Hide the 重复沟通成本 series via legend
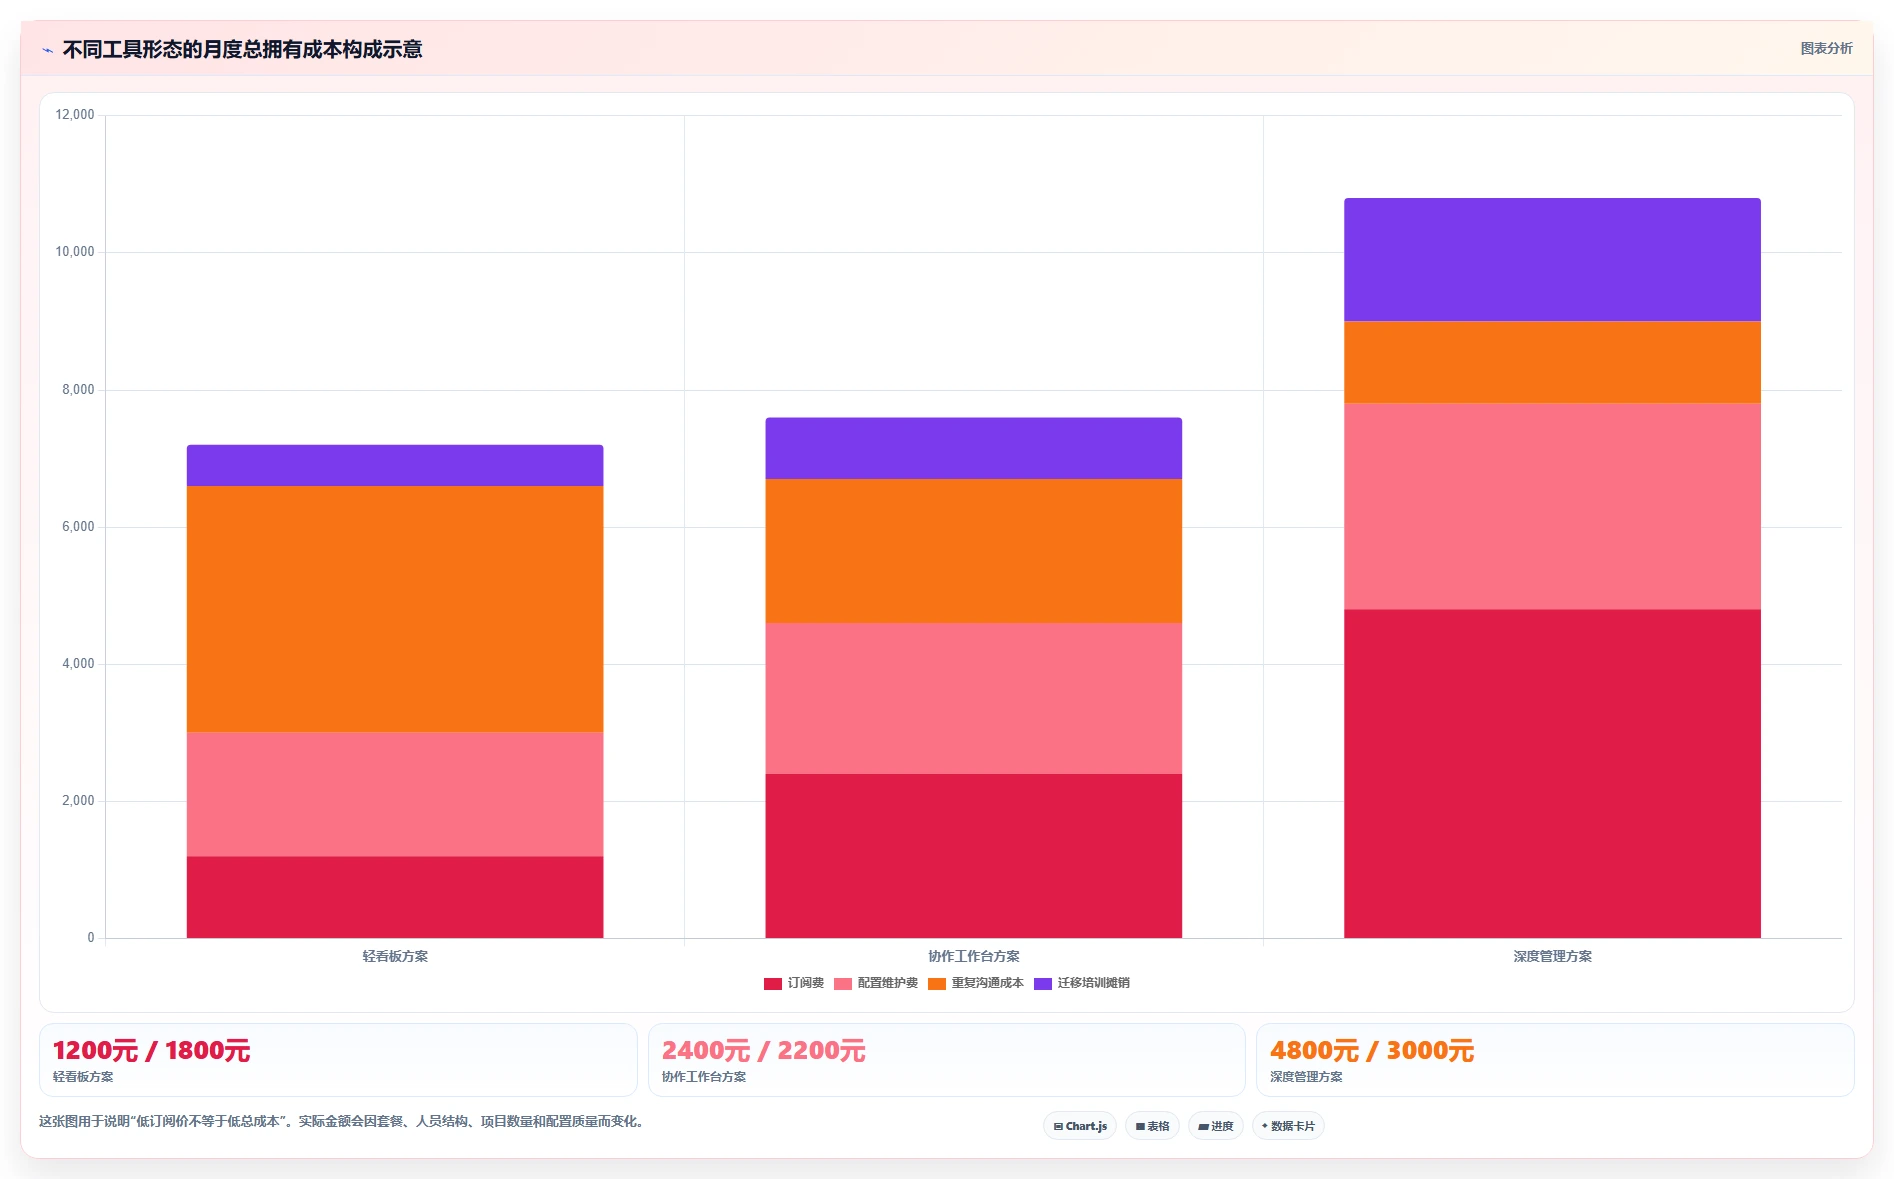 936,984
